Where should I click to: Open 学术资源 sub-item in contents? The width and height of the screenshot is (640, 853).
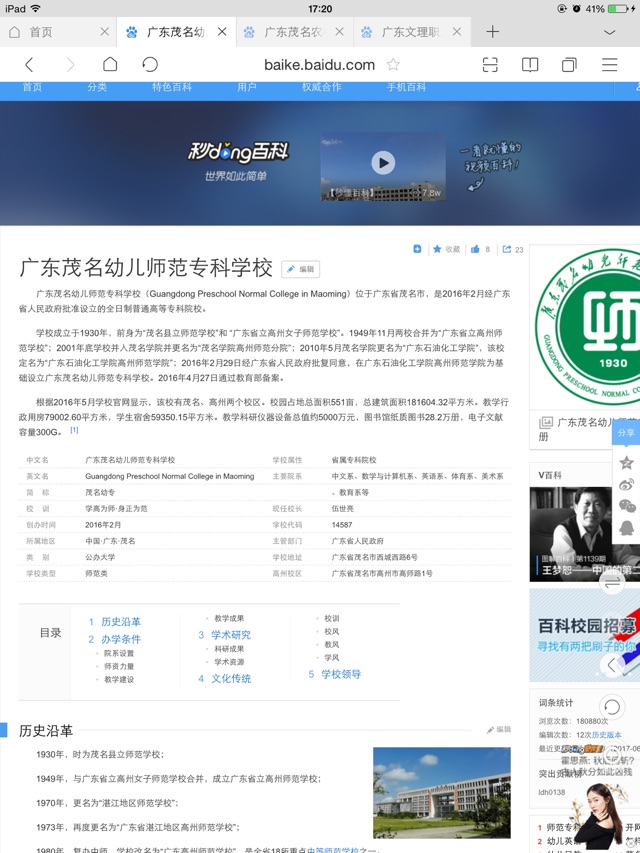point(229,662)
